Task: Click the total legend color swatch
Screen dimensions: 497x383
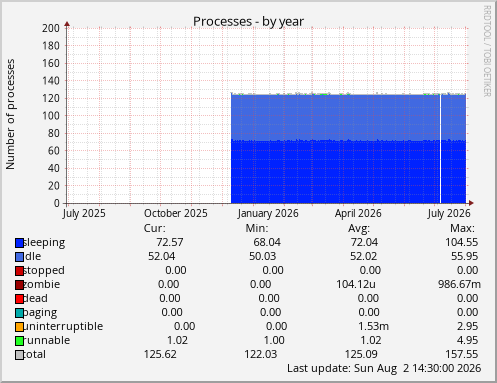Action: 19,355
